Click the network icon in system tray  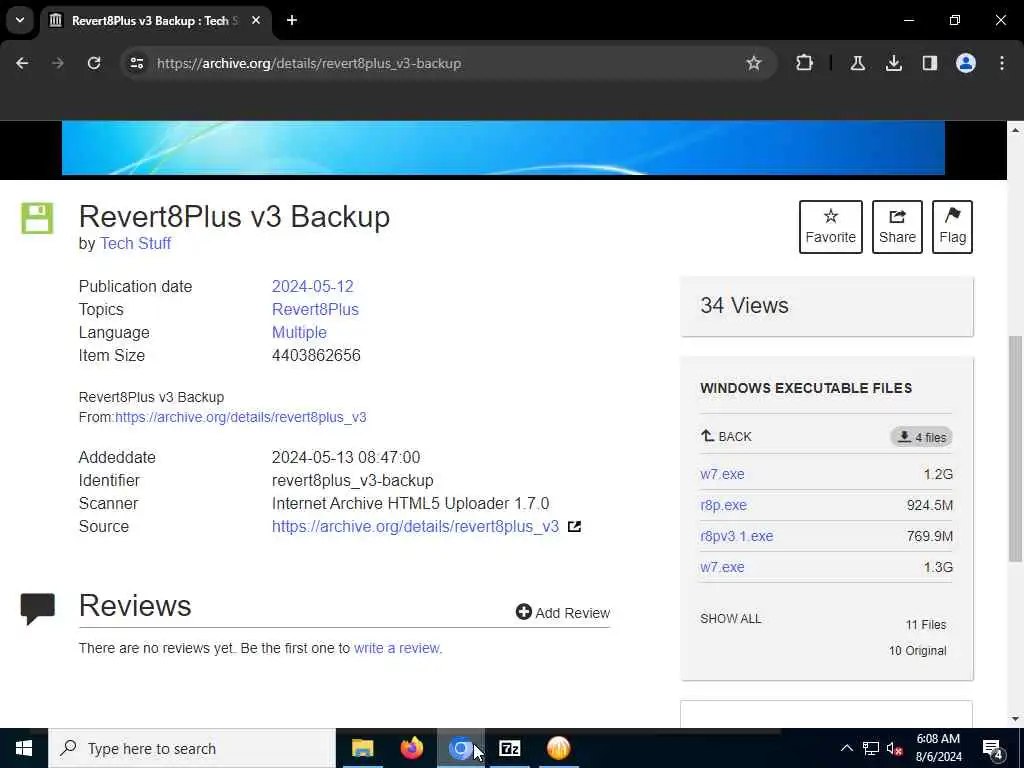[871, 748]
